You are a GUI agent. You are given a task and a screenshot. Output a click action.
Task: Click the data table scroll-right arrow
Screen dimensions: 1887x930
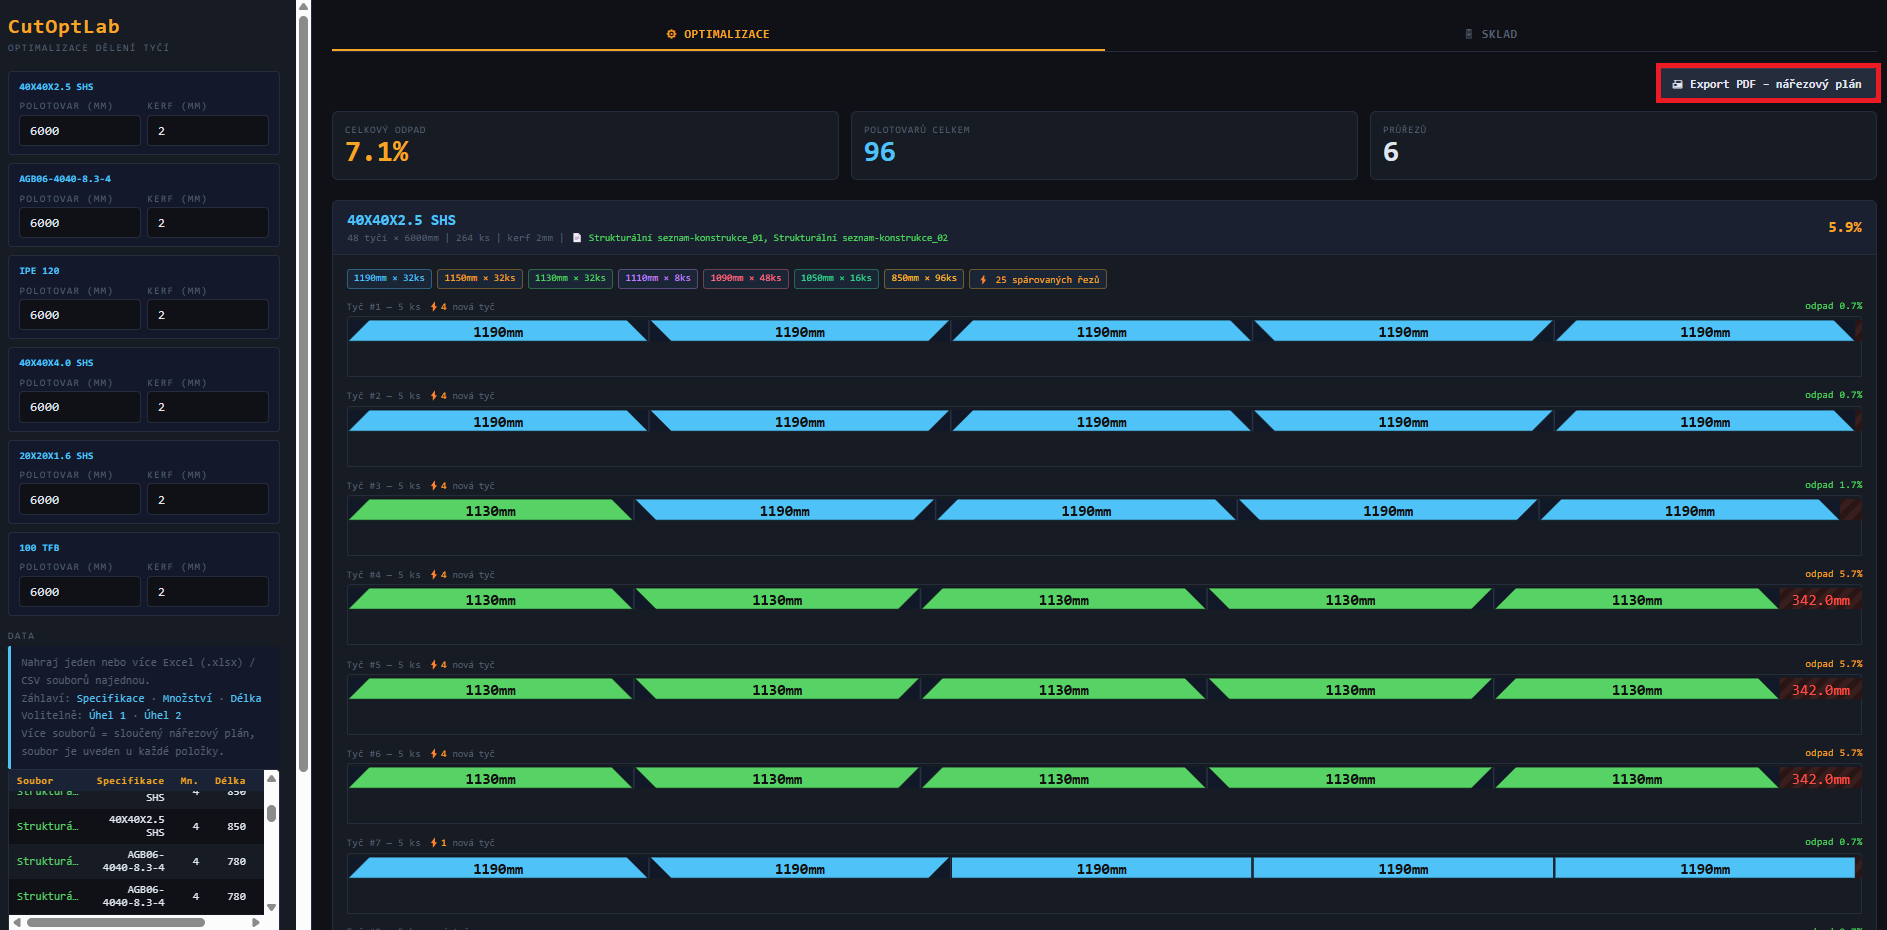click(x=256, y=922)
